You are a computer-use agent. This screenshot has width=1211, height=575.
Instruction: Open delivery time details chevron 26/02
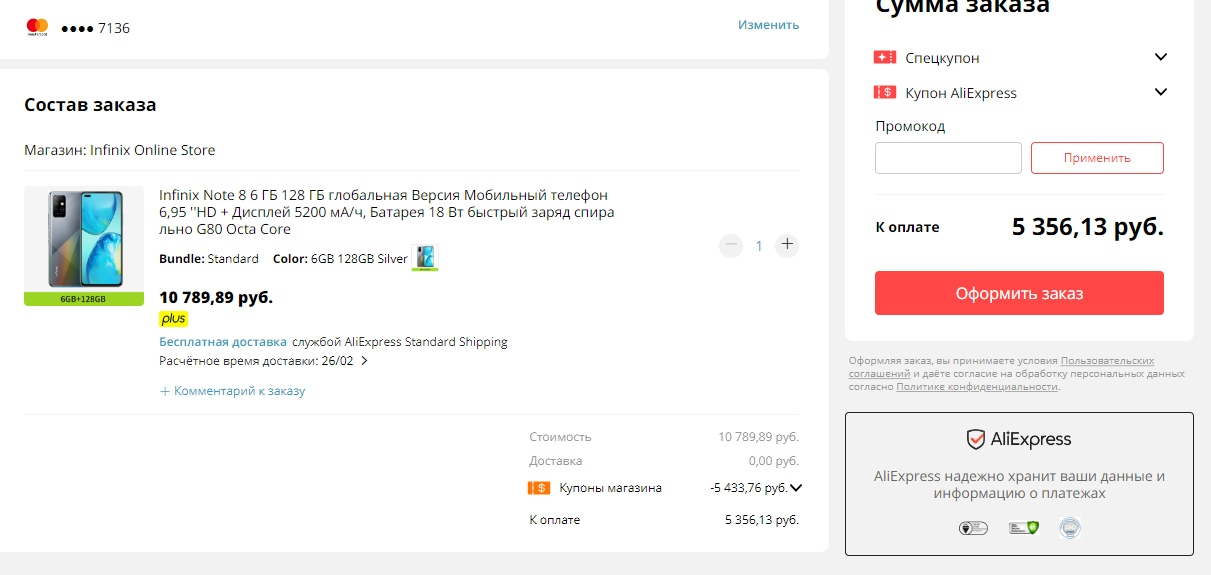(x=364, y=361)
